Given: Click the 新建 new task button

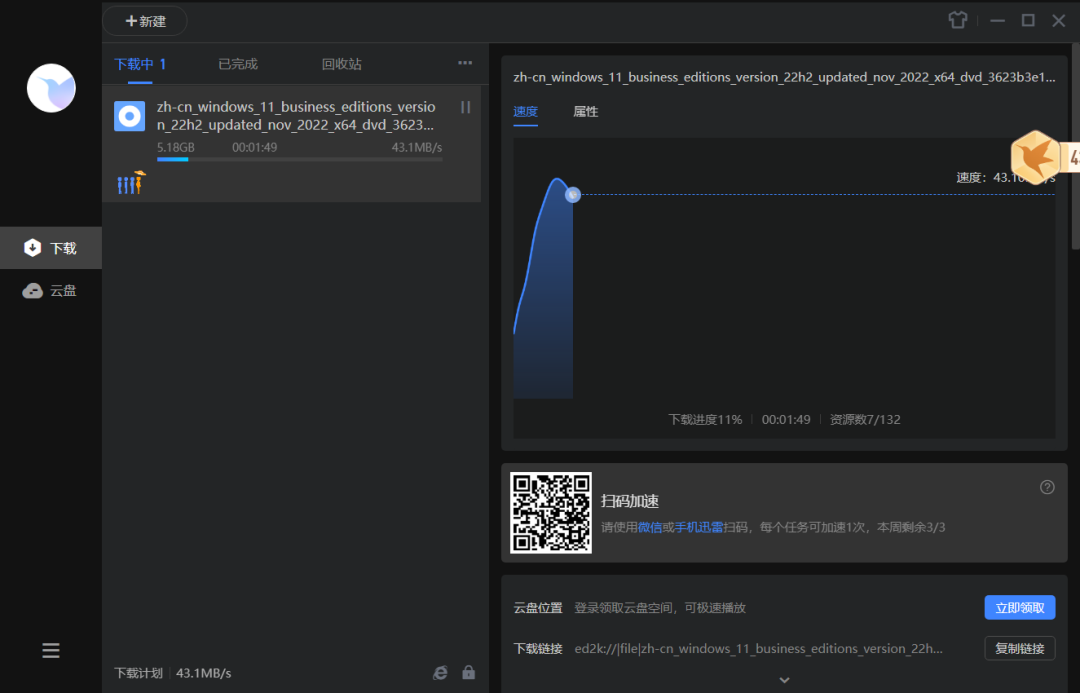Looking at the screenshot, I should [x=145, y=21].
